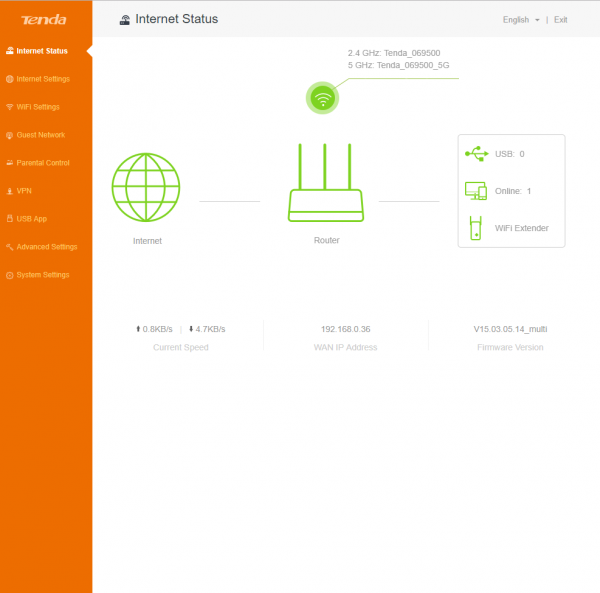Click the Advanced Settings wrench icon
The width and height of the screenshot is (600, 593).
10,247
